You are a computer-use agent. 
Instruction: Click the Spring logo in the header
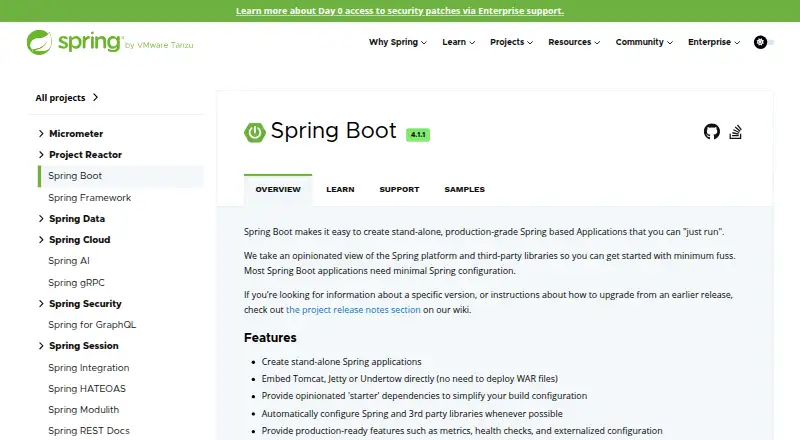(x=74, y=42)
